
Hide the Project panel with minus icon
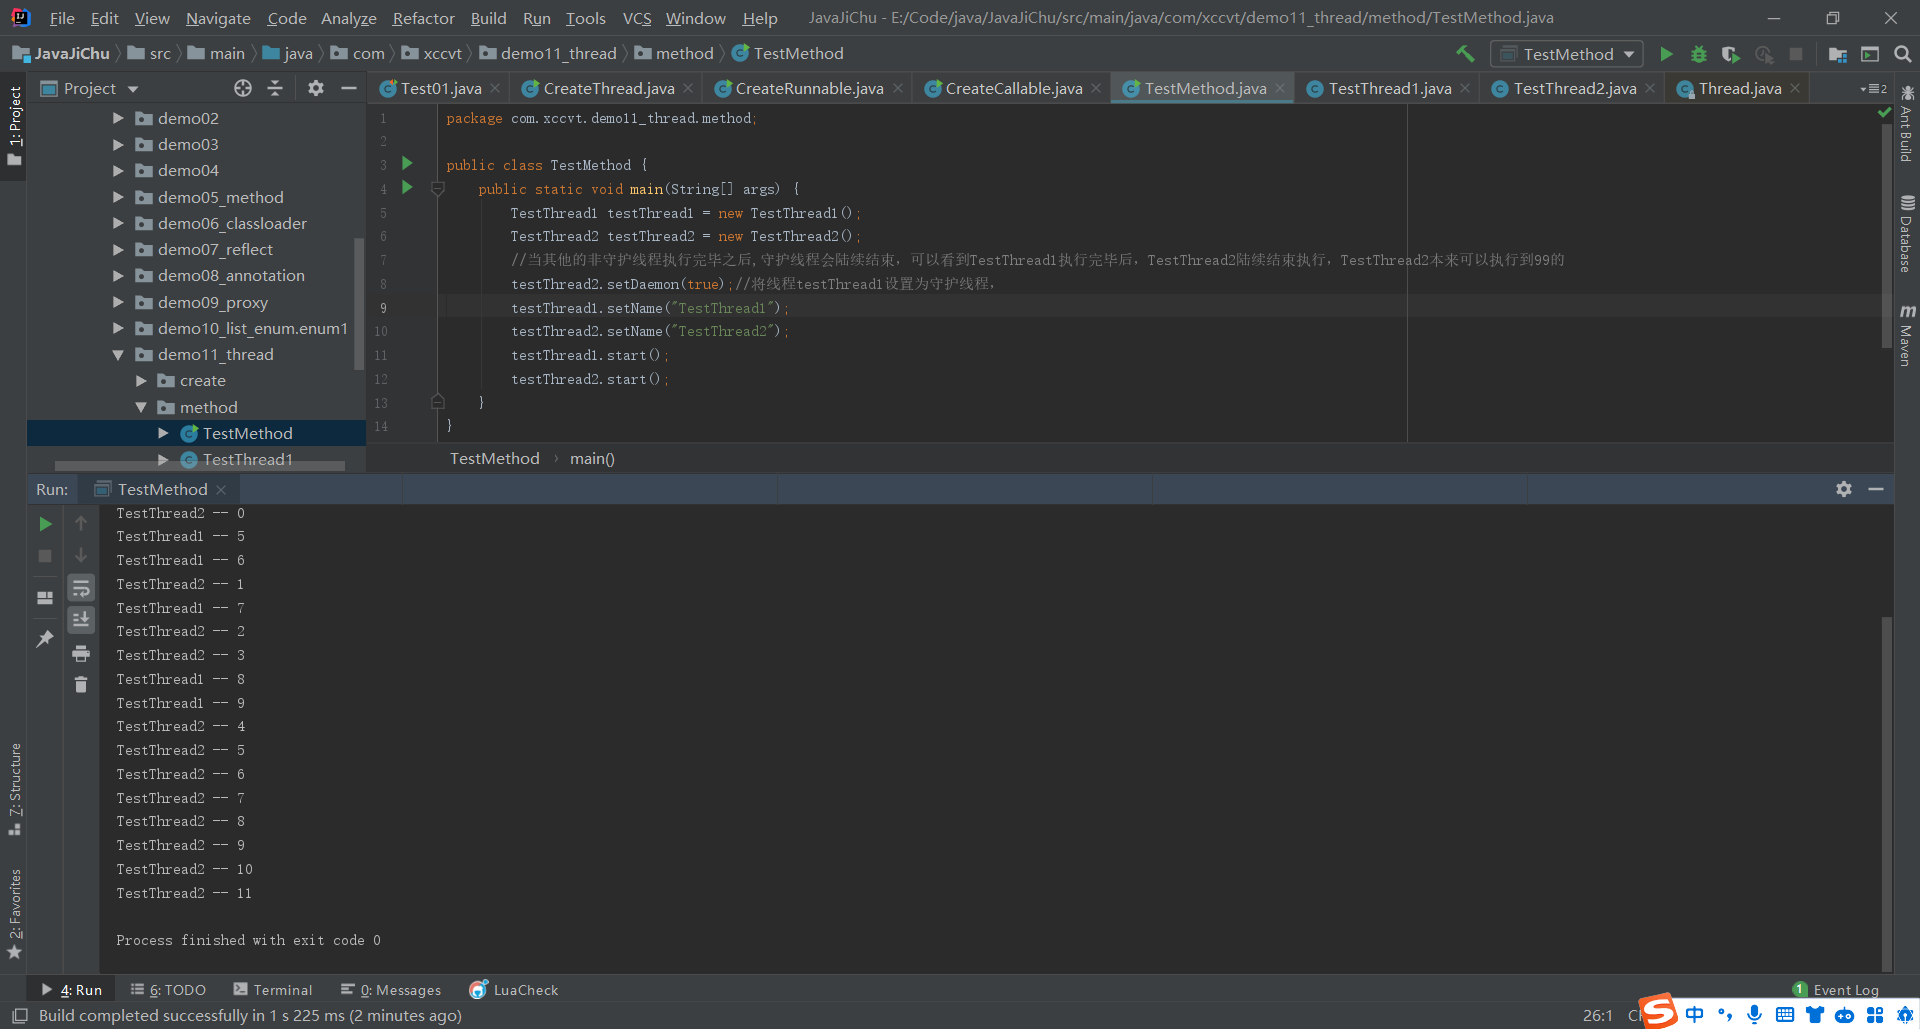click(349, 88)
